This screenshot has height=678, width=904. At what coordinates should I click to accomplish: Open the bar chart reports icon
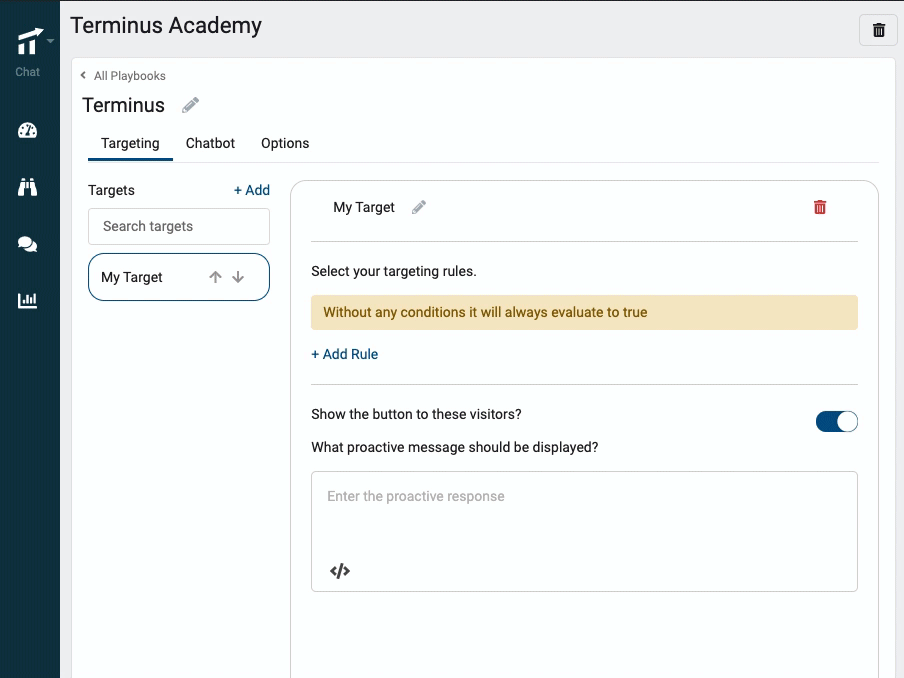[x=27, y=300]
